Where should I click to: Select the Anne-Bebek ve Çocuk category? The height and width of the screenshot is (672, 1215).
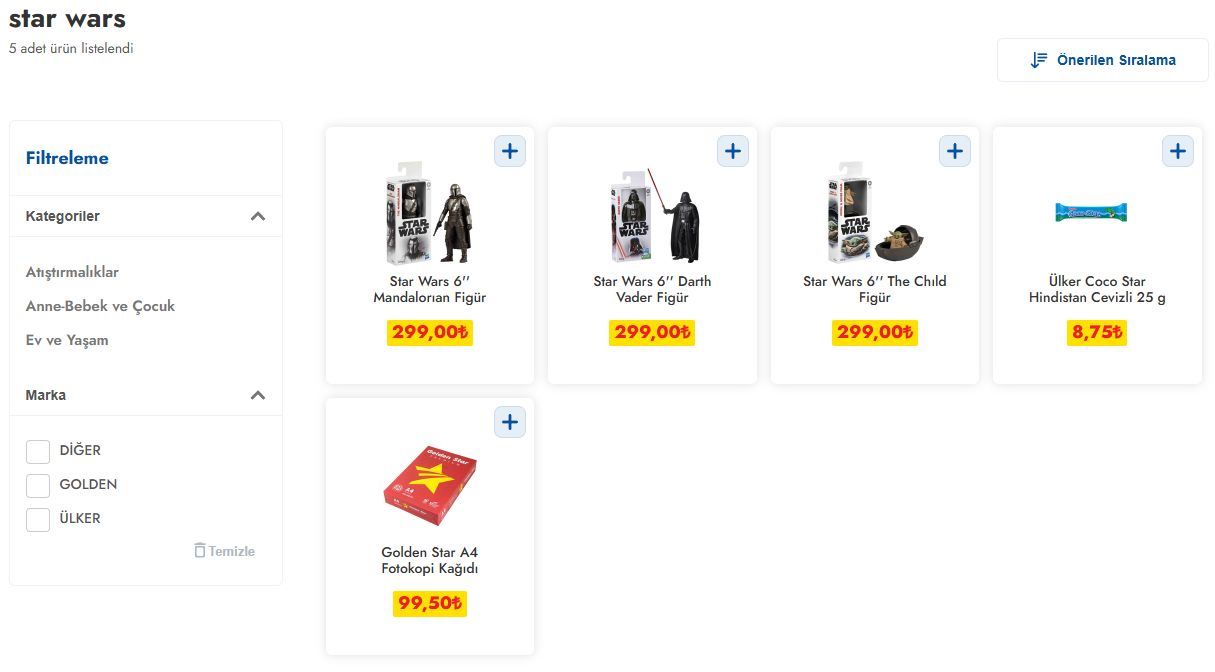(100, 306)
